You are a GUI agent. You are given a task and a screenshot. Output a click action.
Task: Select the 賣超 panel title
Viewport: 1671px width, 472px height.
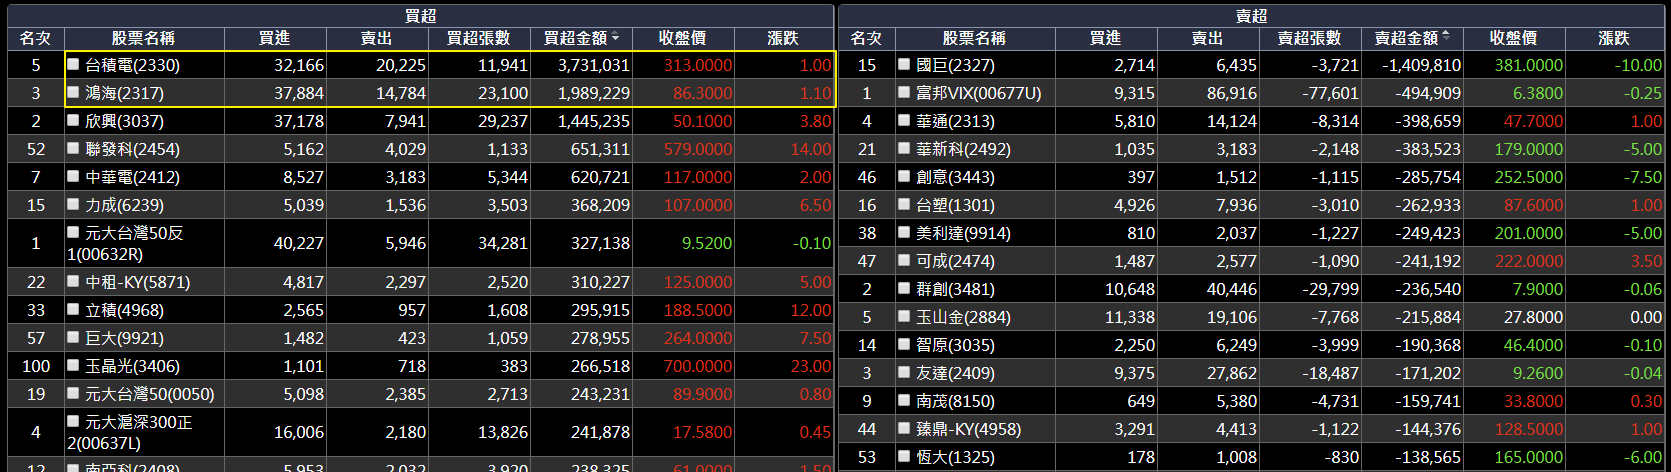pos(1251,16)
